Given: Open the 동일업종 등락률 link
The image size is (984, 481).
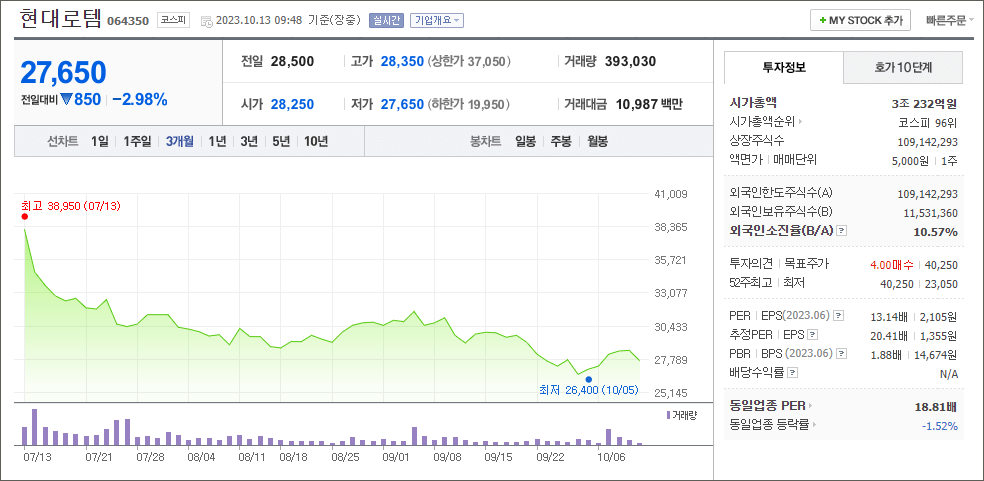Looking at the screenshot, I should point(775,425).
